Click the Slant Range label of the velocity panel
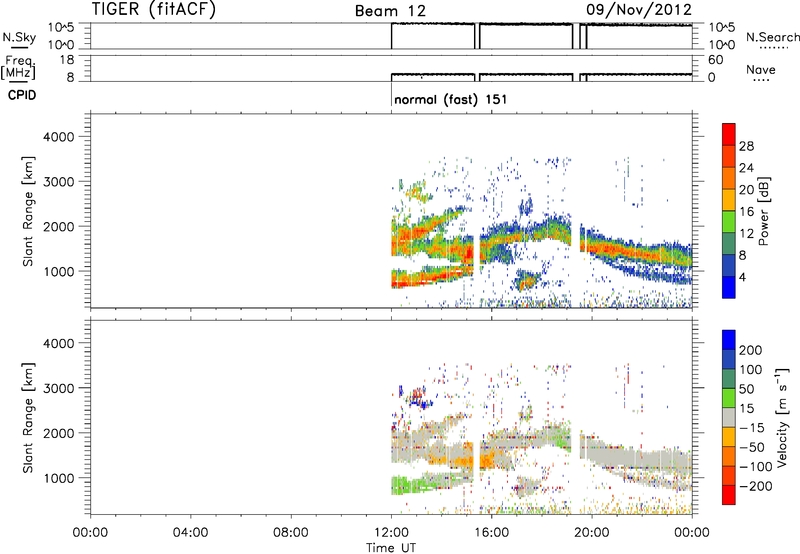 pyautogui.click(x=28, y=418)
